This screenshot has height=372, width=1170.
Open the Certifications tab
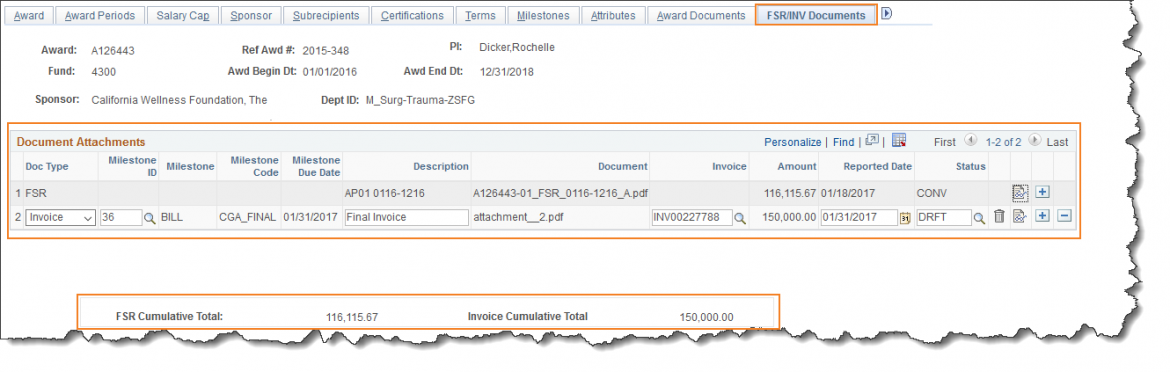[x=412, y=15]
